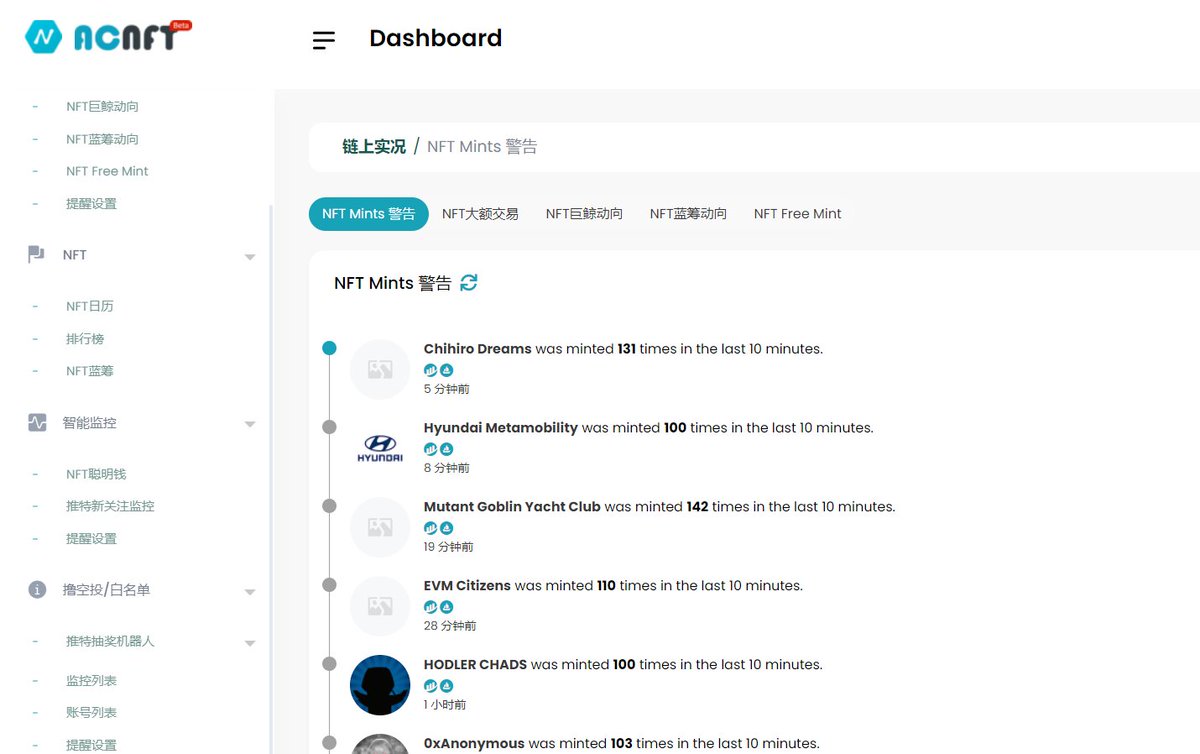The image size is (1200, 754).
Task: Open OpenSea boat icon for Chihiro Dreams
Action: (447, 370)
